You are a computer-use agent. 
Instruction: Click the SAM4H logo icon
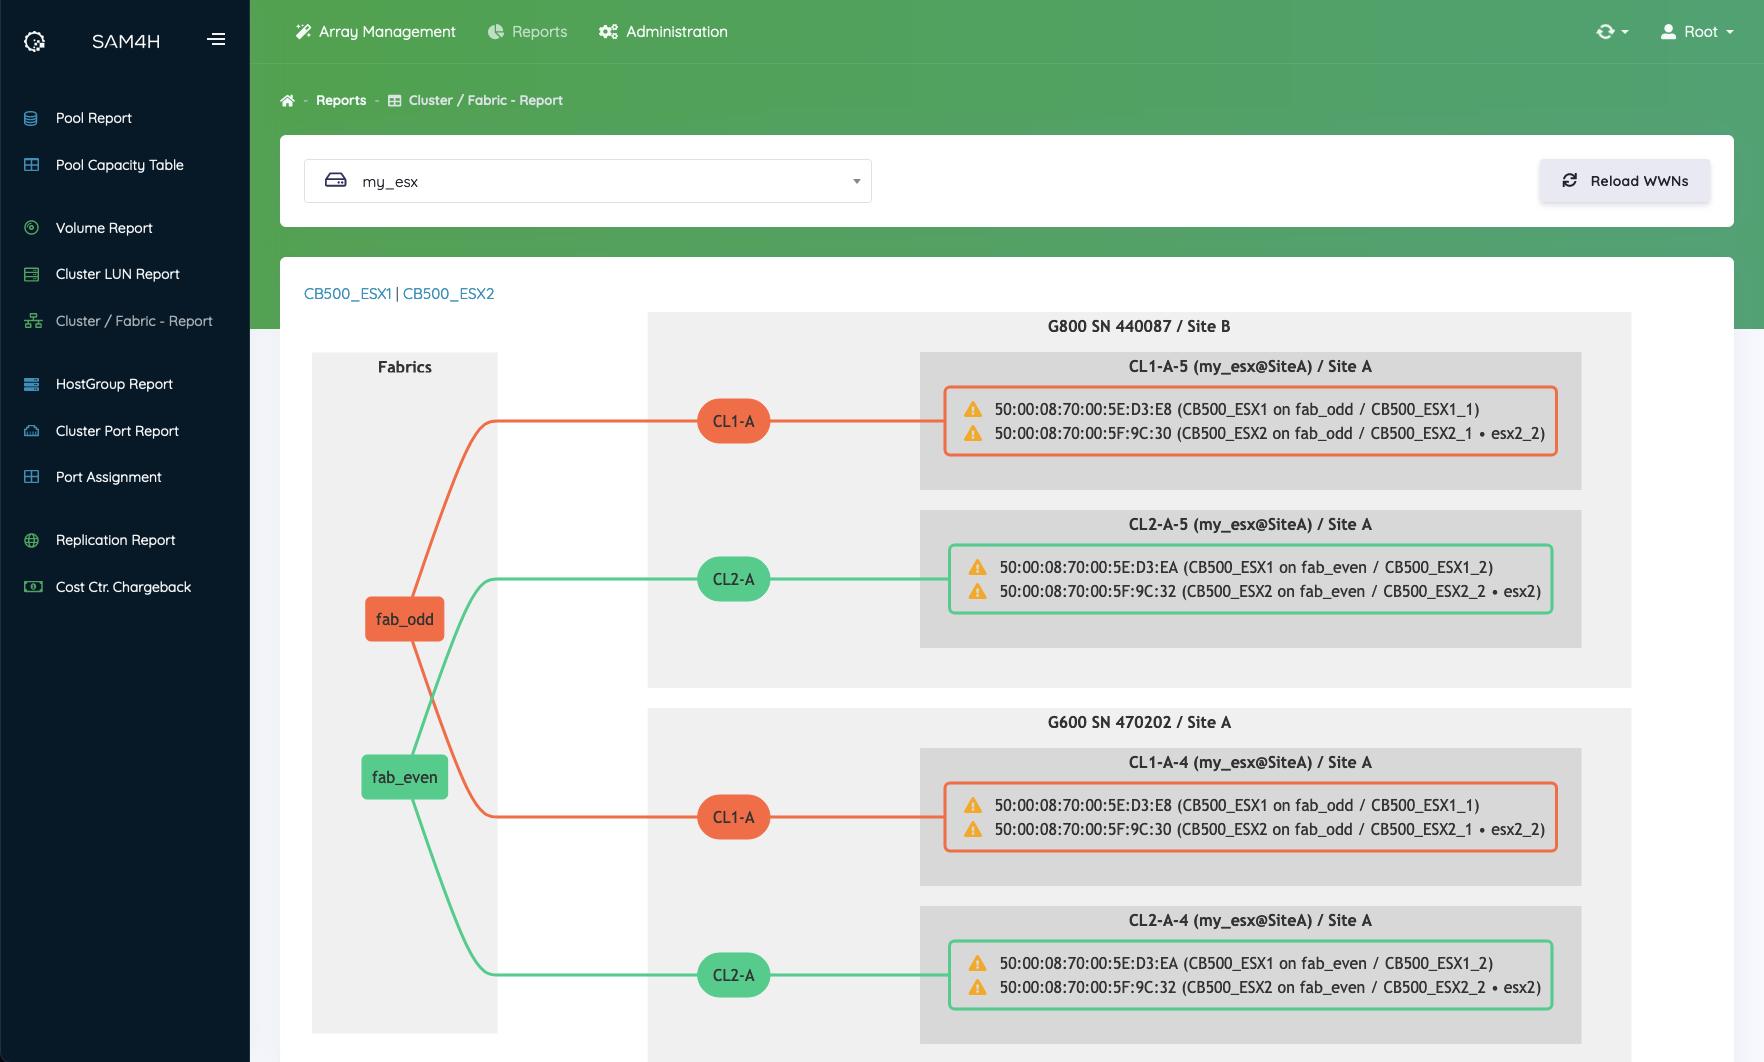coord(35,41)
